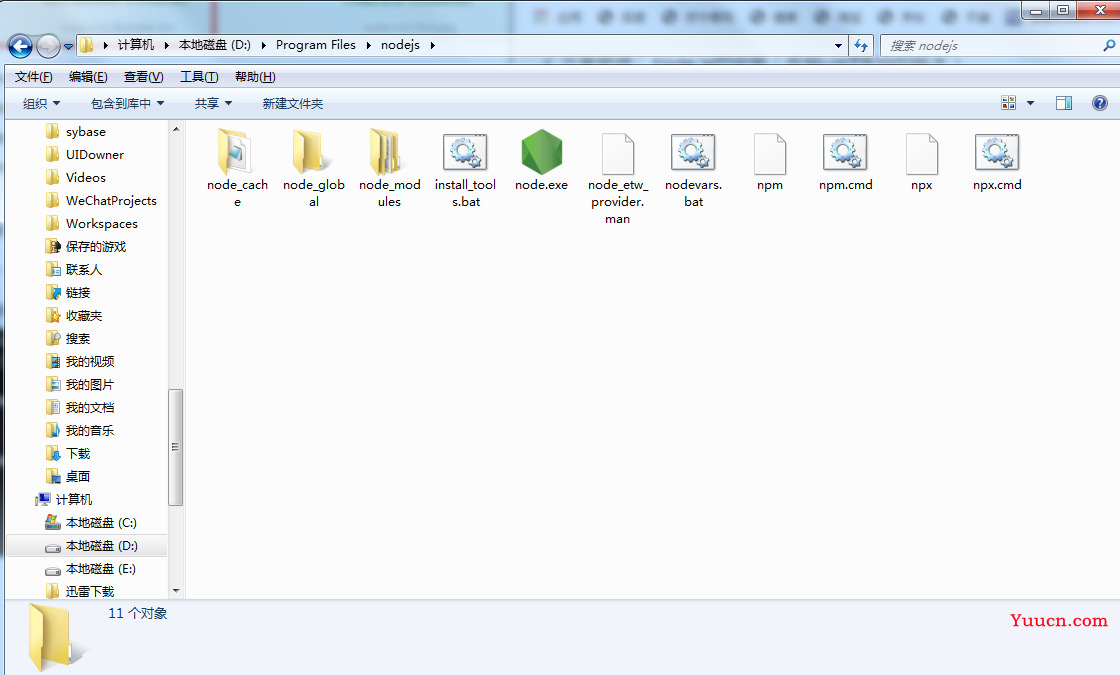The image size is (1120, 675).
Task: Select the node_modules folder icon
Action: coord(386,151)
